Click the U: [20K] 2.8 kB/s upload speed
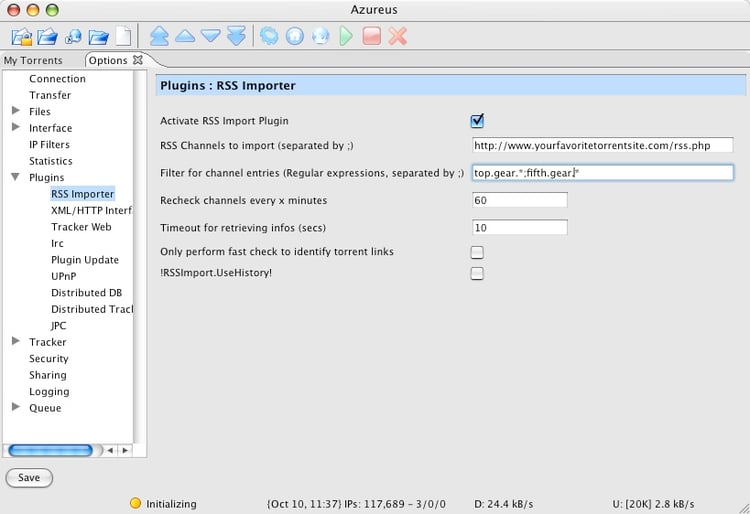 [653, 504]
